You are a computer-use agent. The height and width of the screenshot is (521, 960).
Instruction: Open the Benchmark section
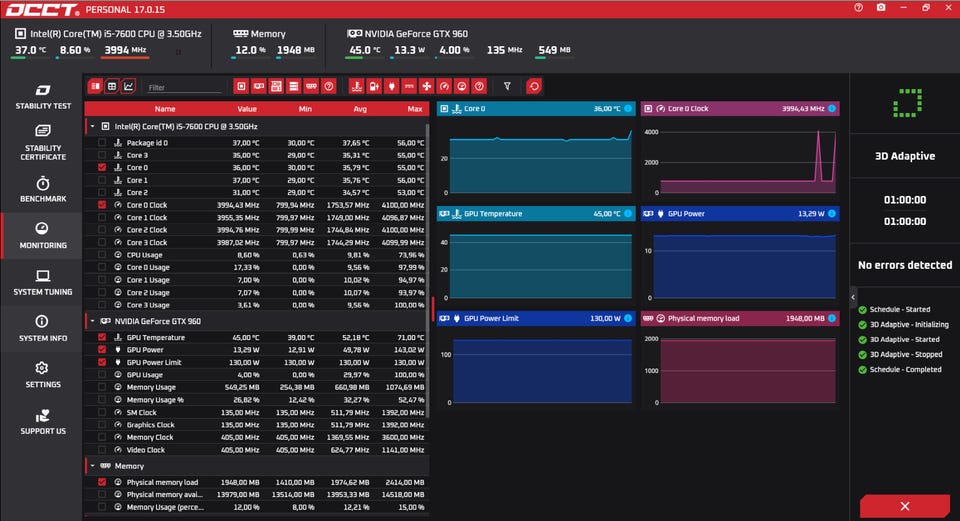42,189
